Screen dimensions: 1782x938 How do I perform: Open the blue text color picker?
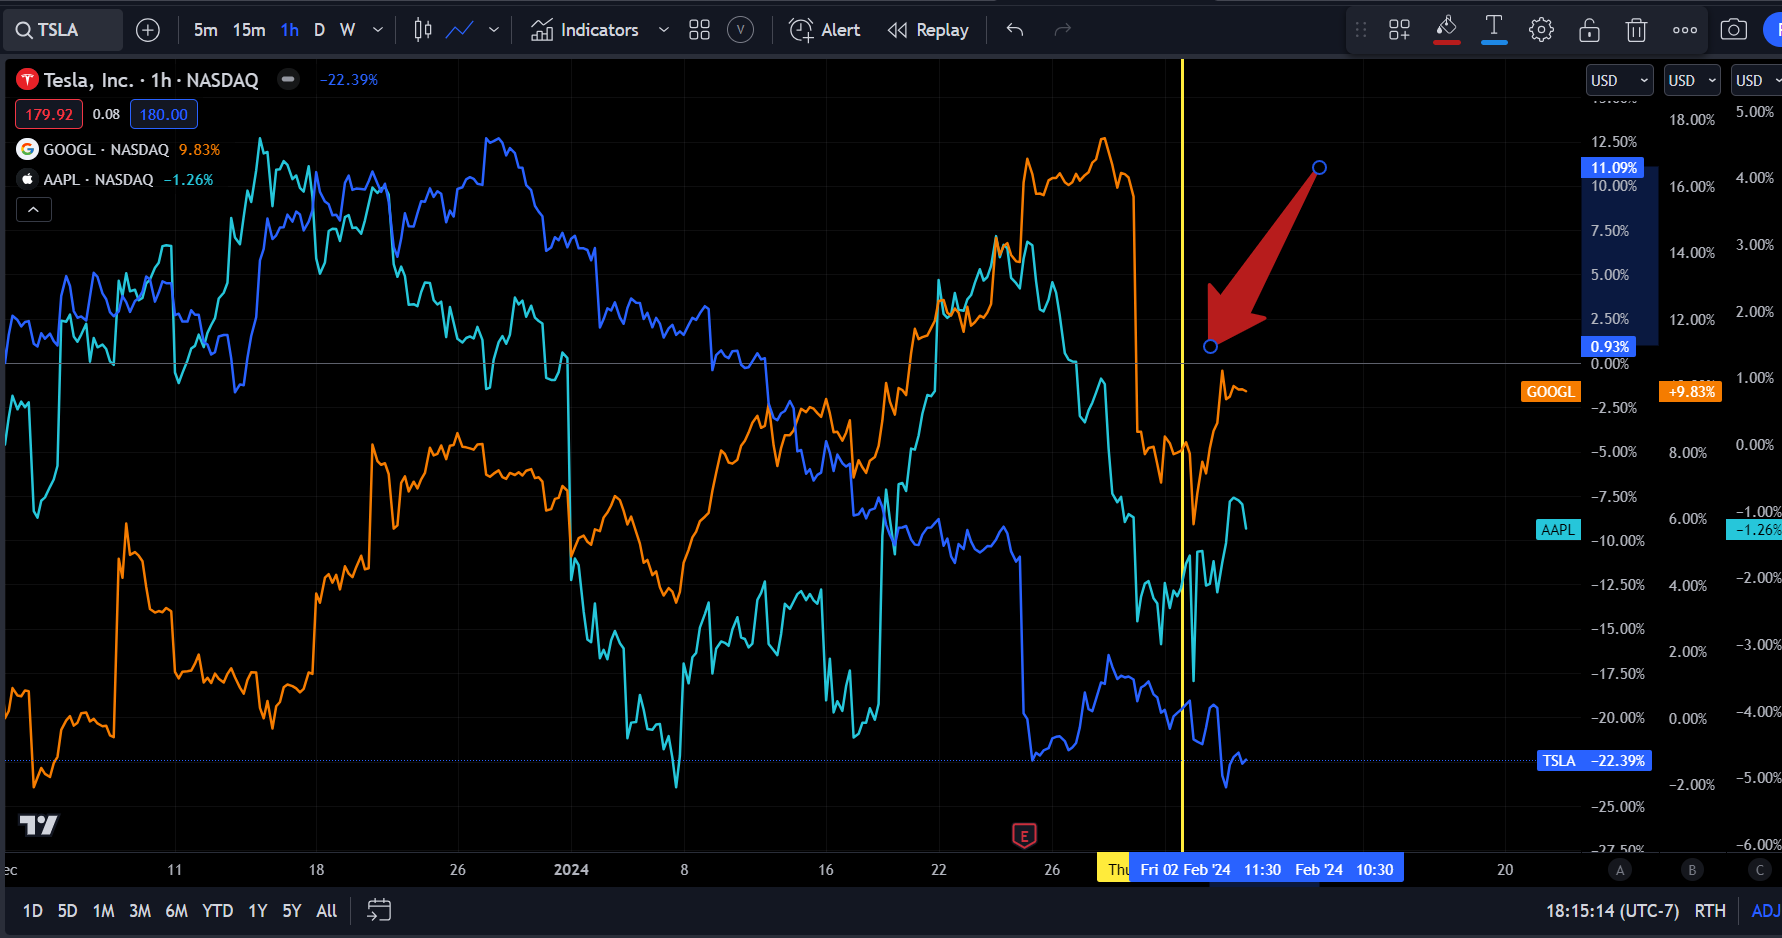(x=1494, y=30)
